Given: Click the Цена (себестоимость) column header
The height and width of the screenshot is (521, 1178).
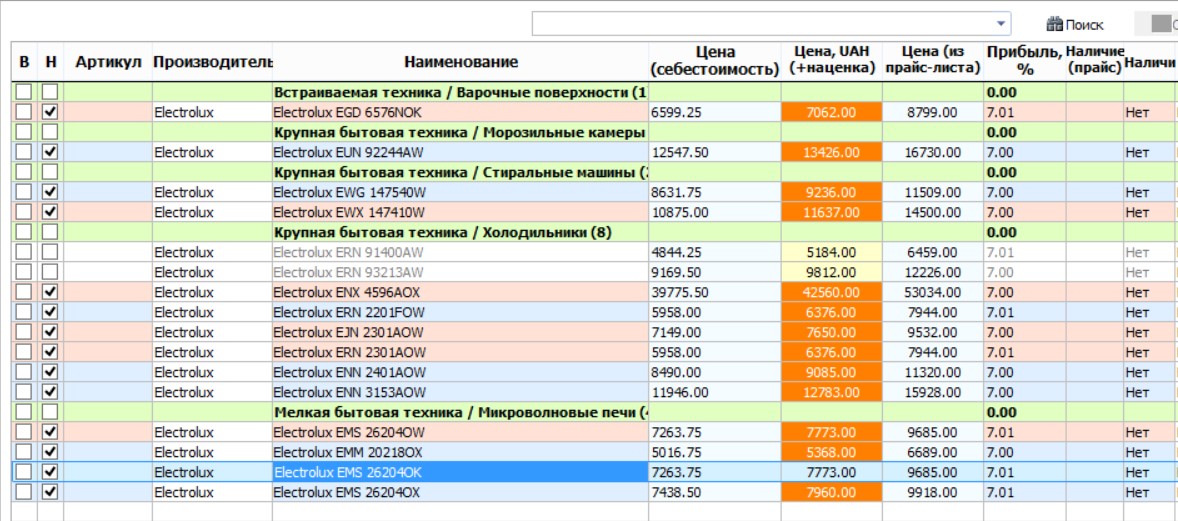Looking at the screenshot, I should (714, 62).
